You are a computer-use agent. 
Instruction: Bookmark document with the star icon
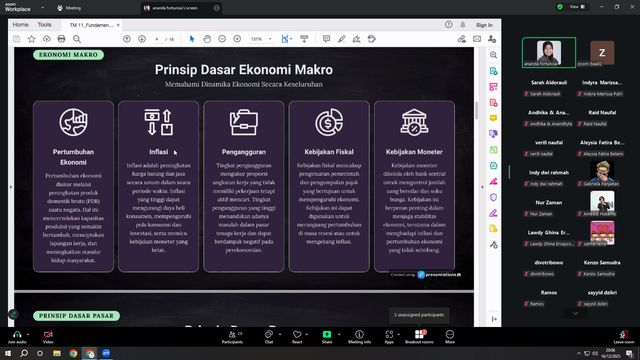[31, 39]
